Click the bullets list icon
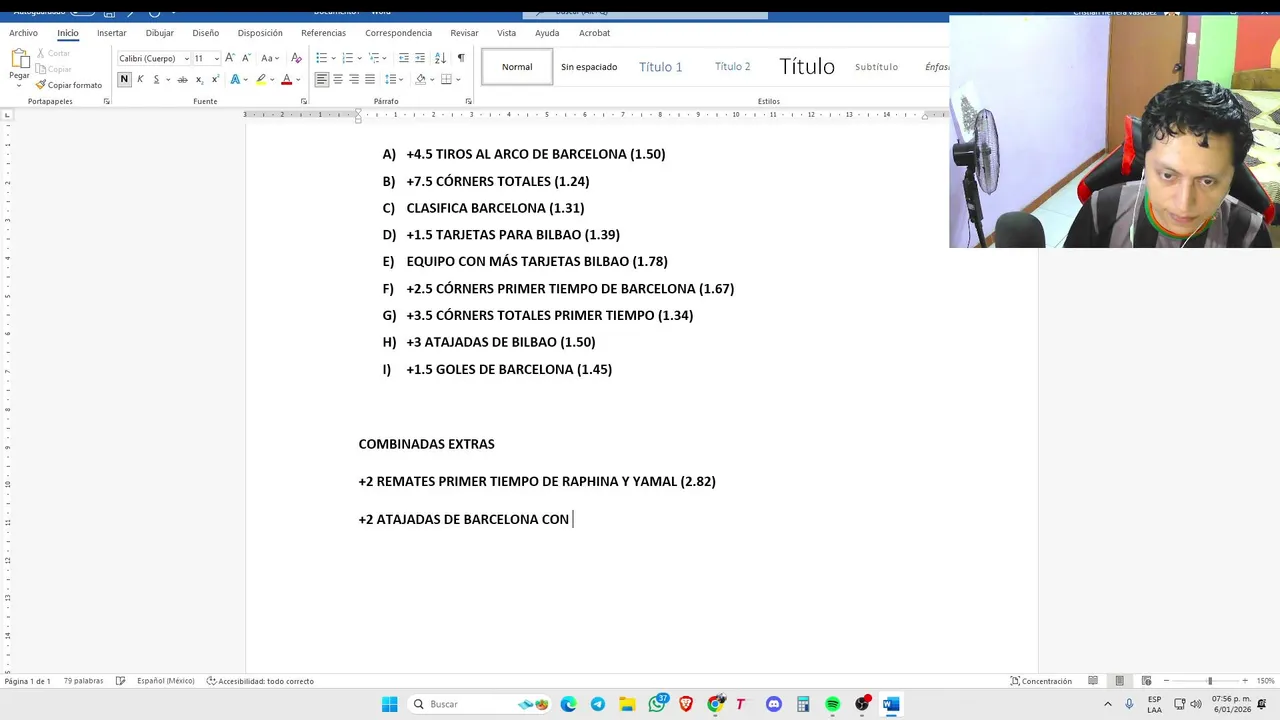 coord(321,58)
